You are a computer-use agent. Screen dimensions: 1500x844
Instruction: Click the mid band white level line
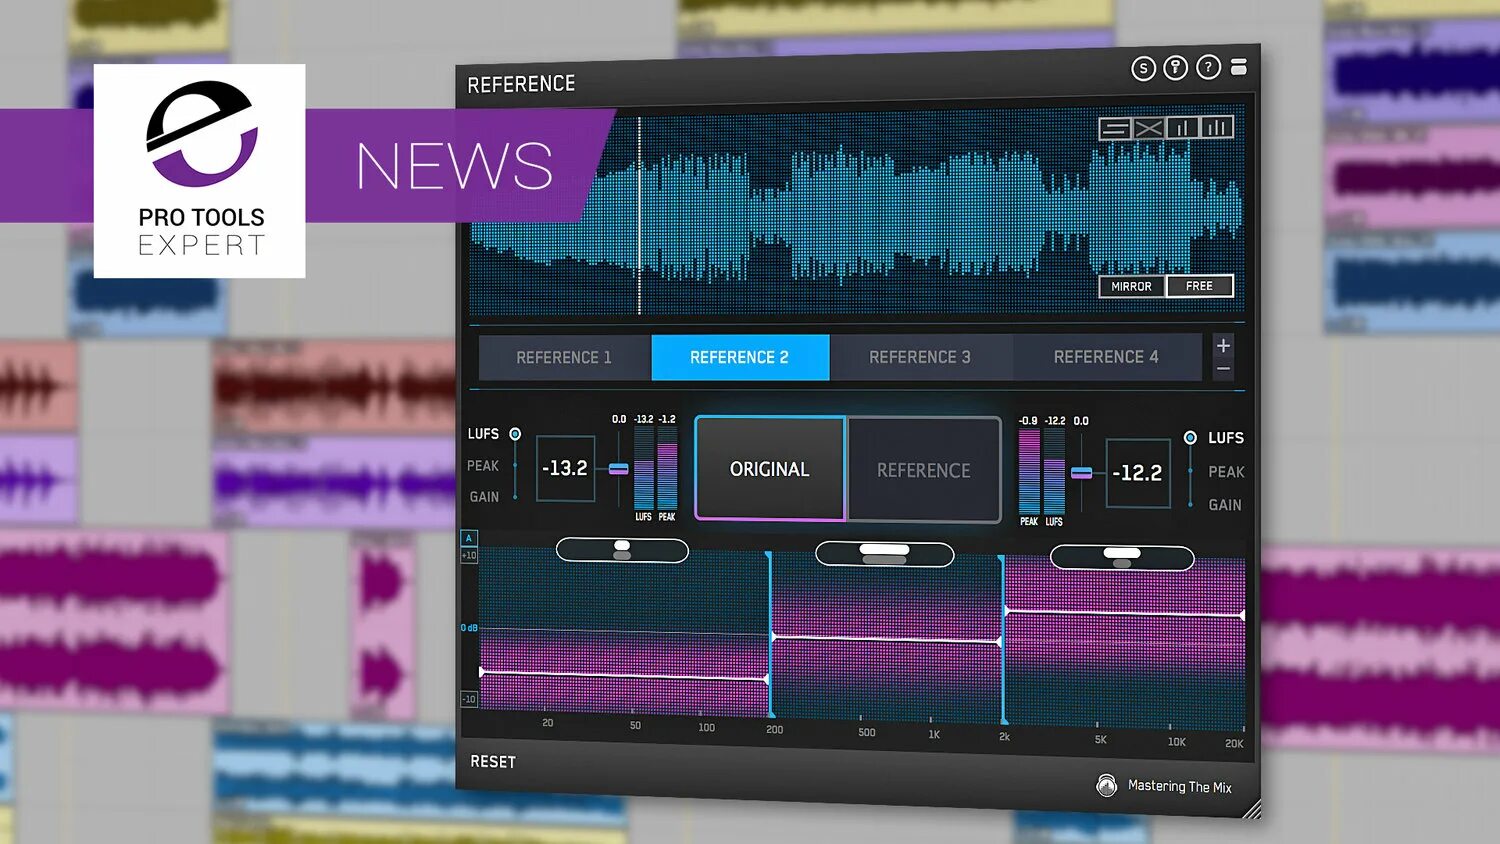click(x=886, y=638)
